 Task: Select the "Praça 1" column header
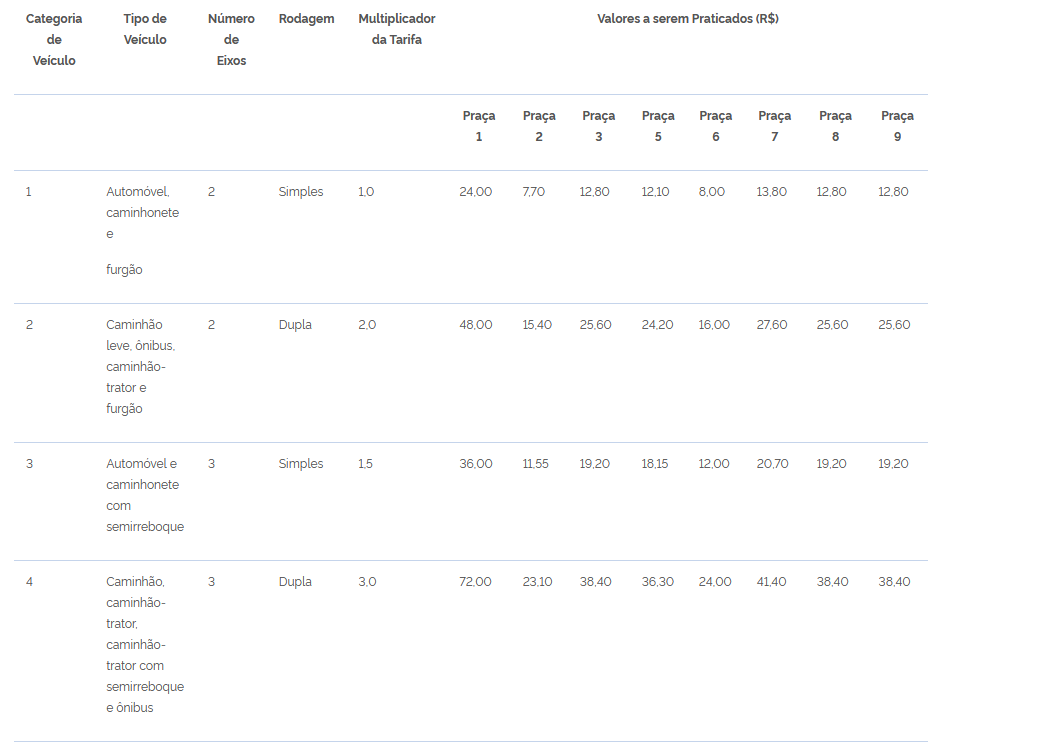click(x=478, y=126)
